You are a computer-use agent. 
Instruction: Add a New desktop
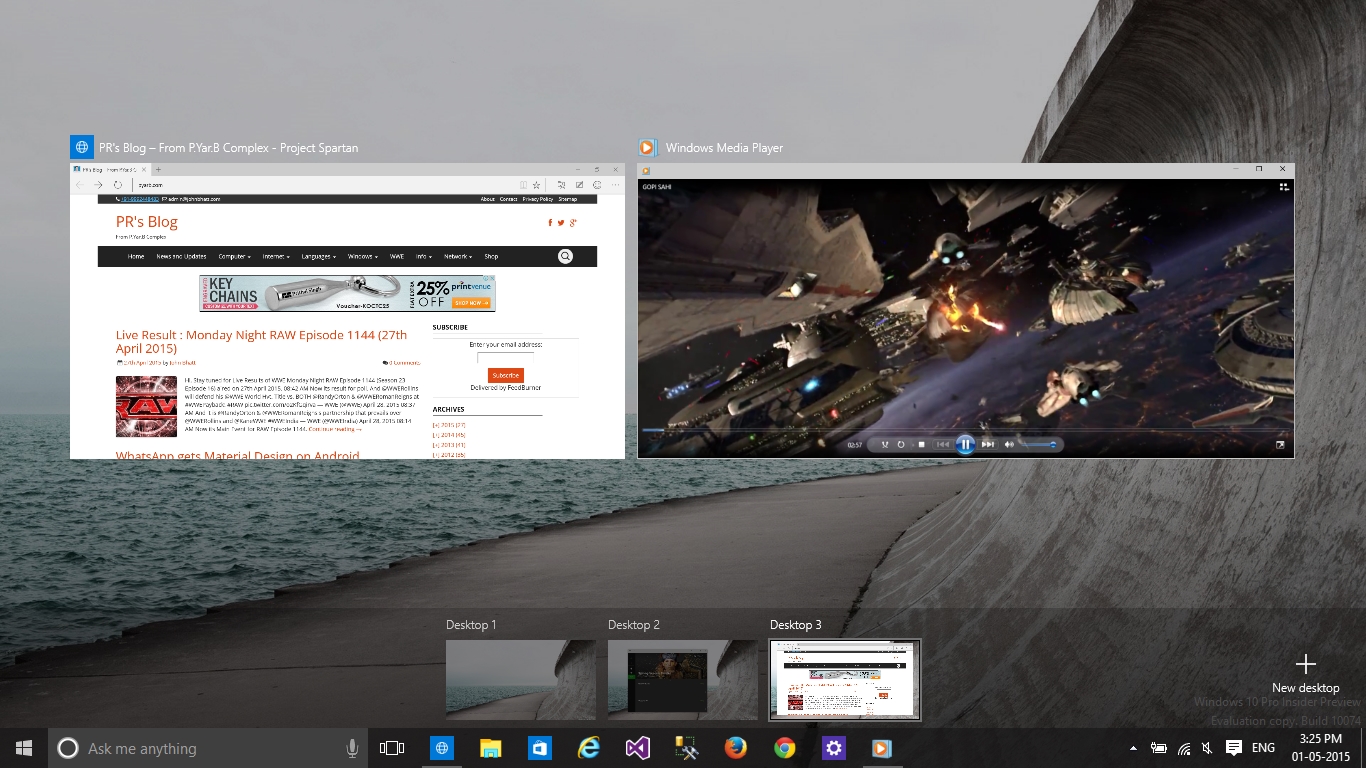coord(1305,673)
